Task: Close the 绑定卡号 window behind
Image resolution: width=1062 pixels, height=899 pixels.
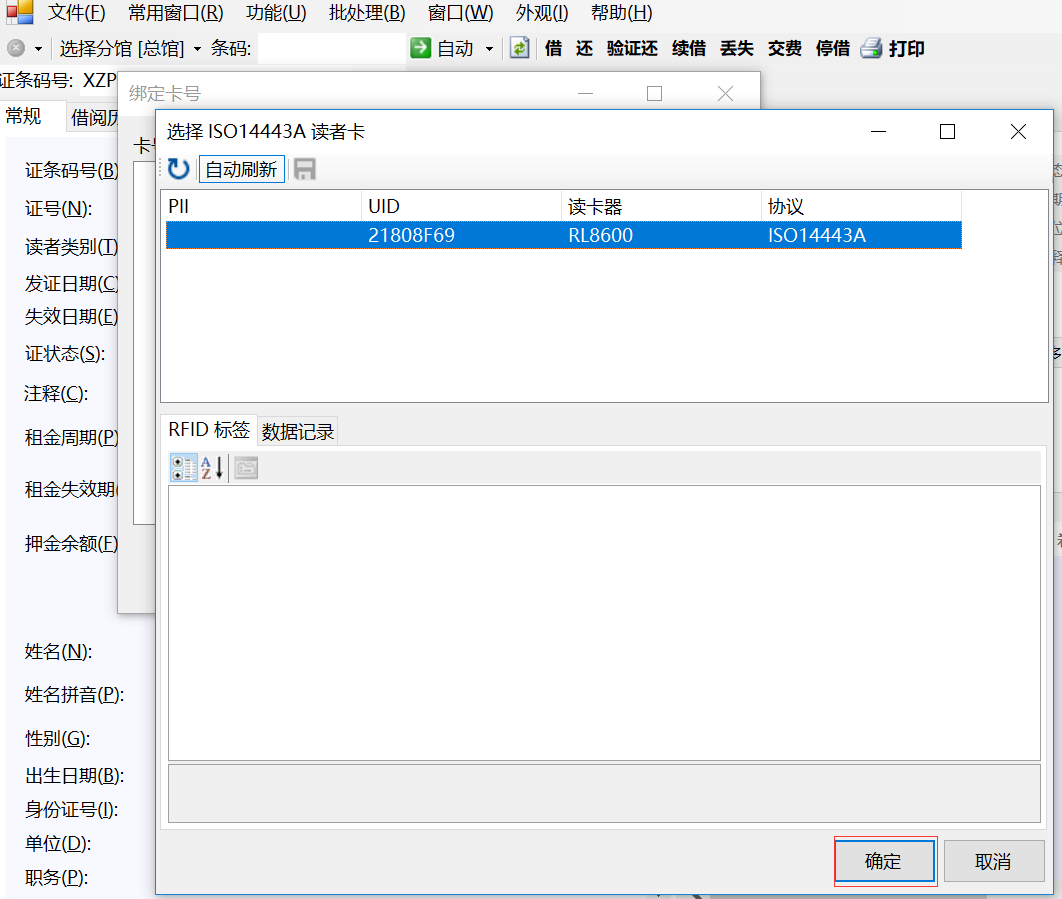Action: coord(725,93)
